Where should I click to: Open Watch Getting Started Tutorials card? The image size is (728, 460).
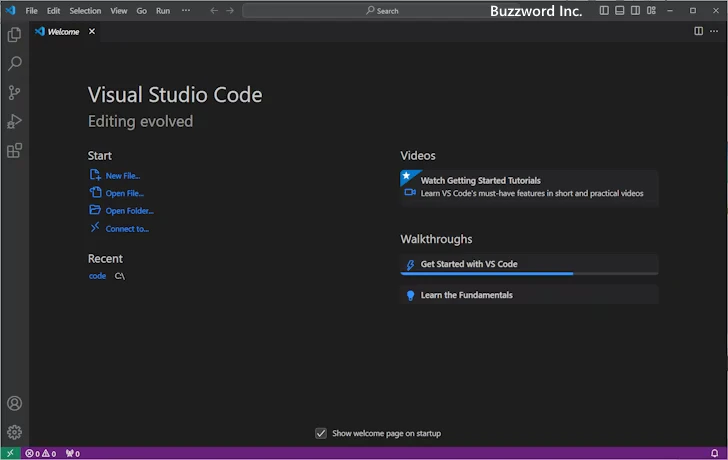(x=529, y=187)
